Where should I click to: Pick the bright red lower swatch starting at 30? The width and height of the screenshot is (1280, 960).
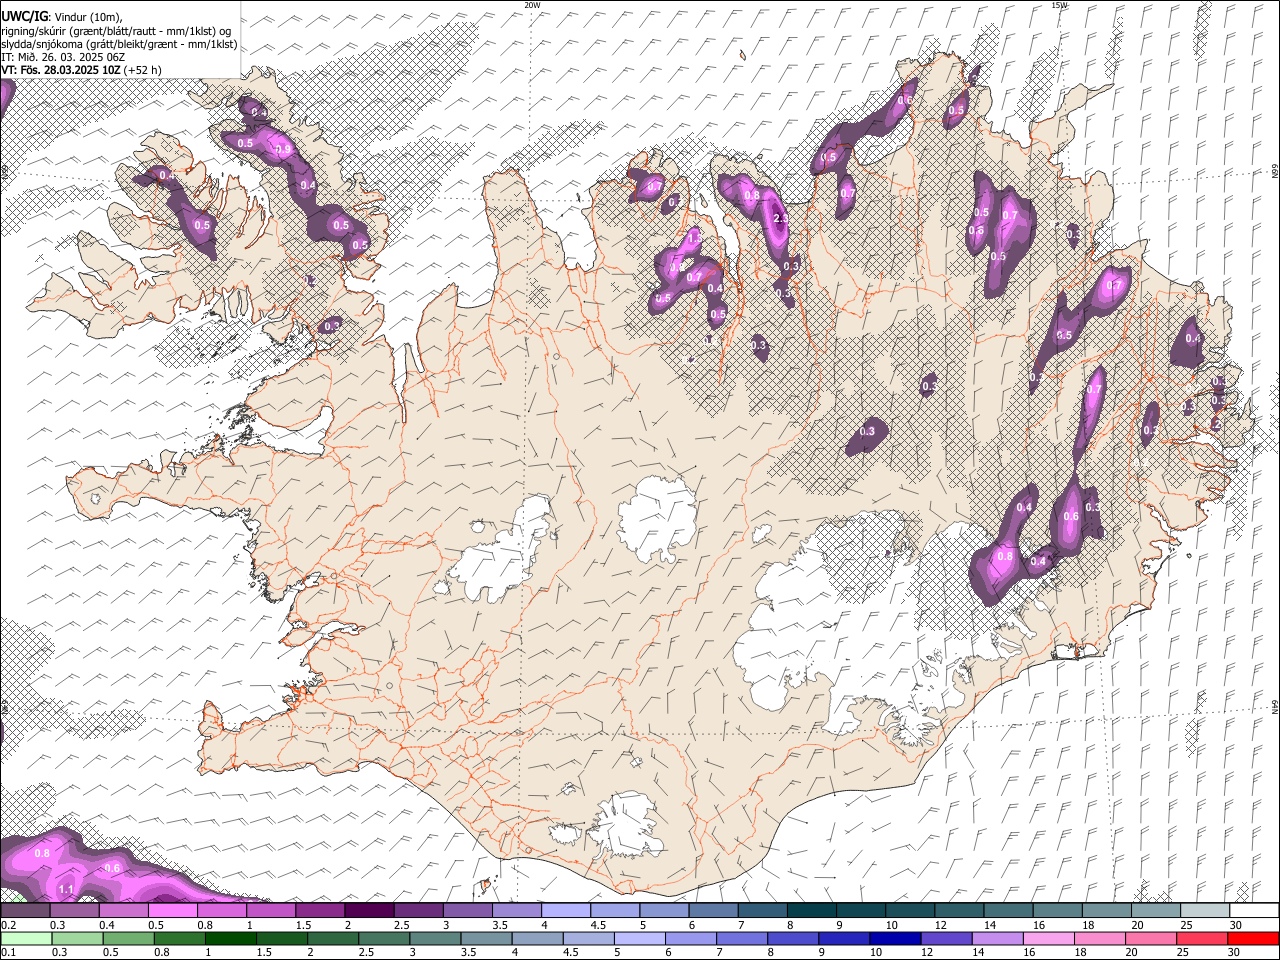tap(1254, 938)
